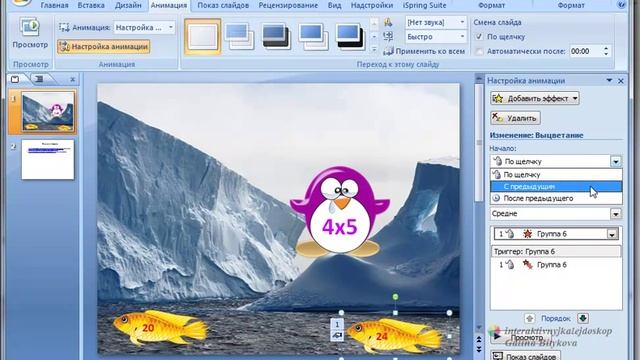Choose После предыдущего in start list
This screenshot has height=360, width=640.
(556, 198)
